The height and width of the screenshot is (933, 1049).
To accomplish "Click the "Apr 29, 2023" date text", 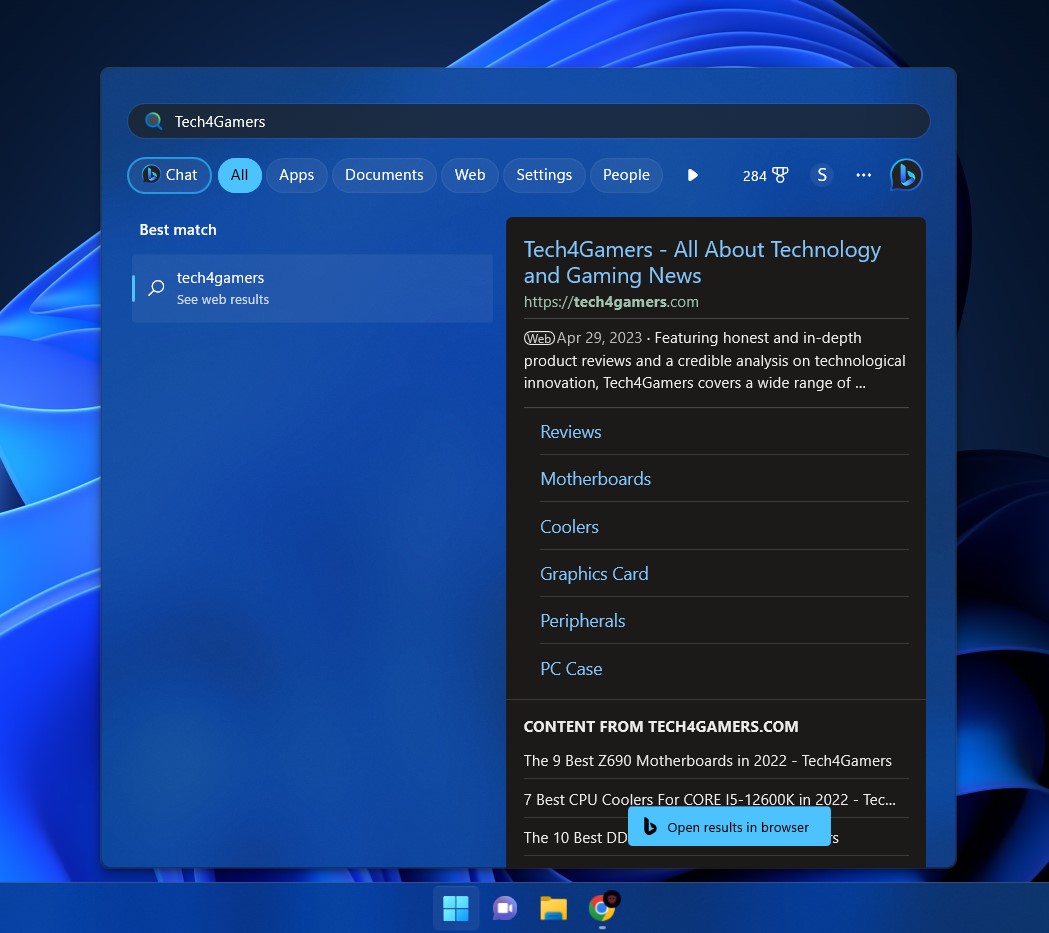I will 599,338.
